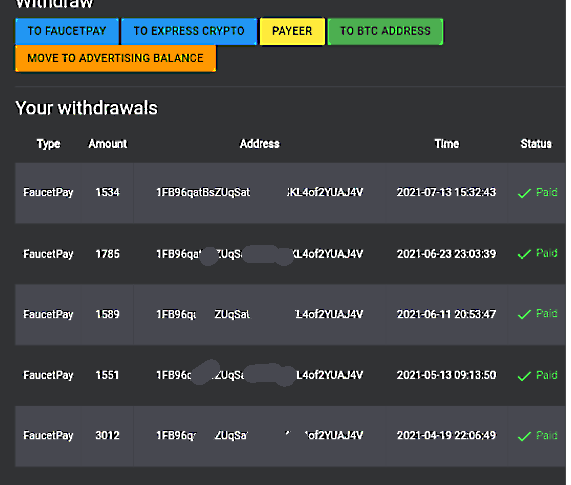Click the timestamp 2021-07-13 15:32:43
This screenshot has width=571, height=485.
click(446, 192)
